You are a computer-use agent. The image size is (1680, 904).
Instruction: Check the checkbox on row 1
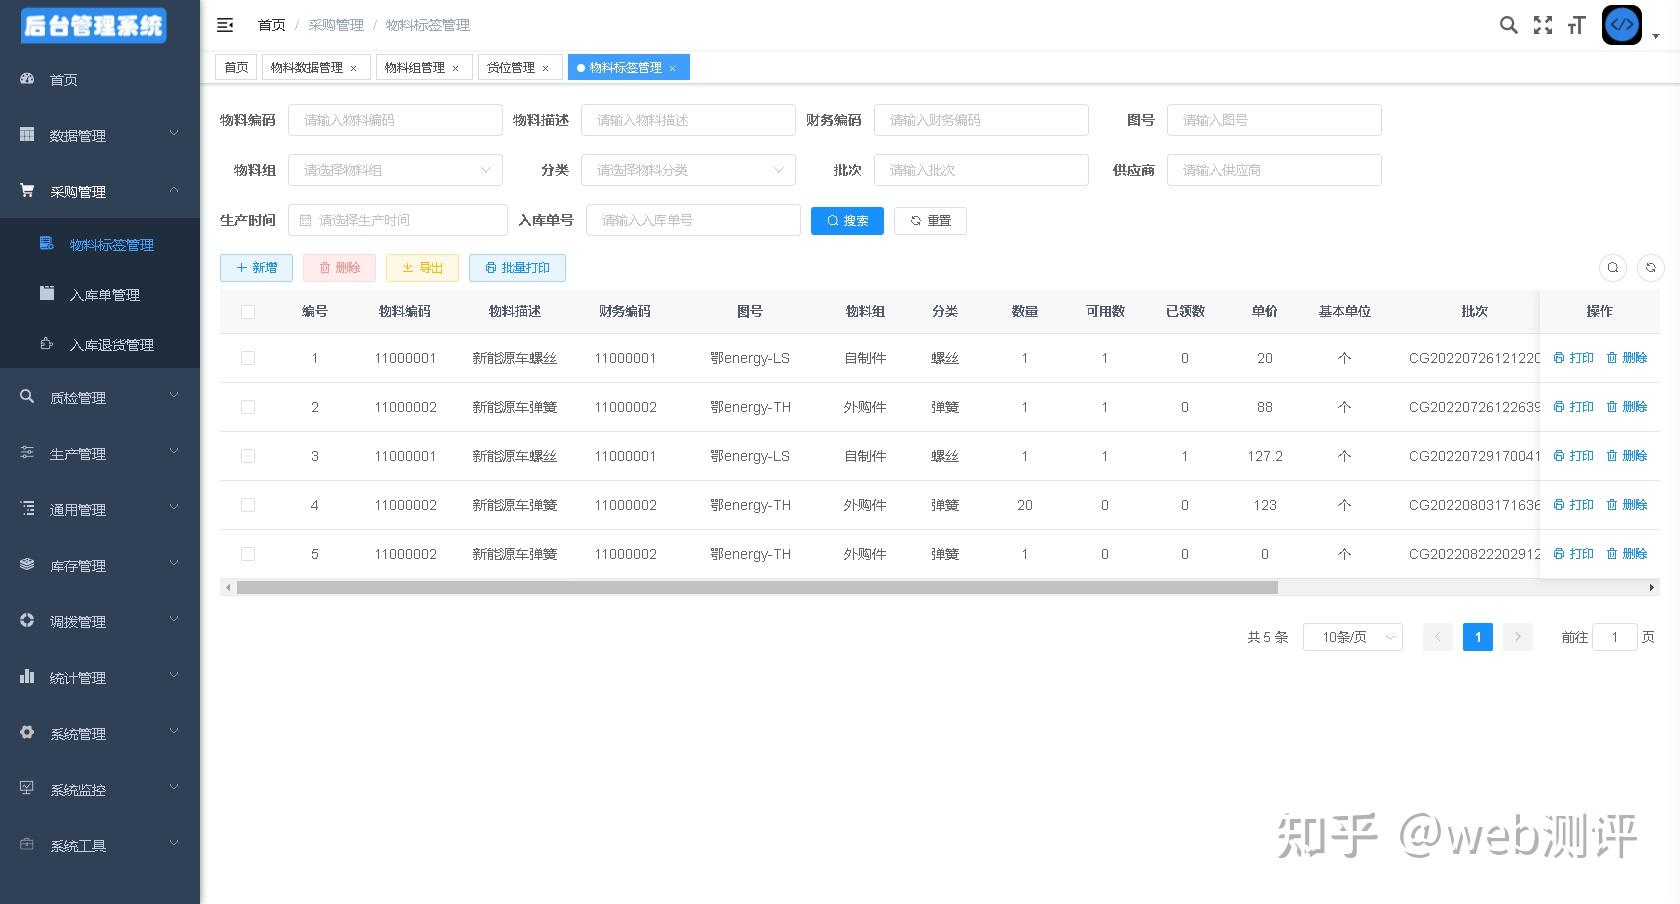click(248, 358)
